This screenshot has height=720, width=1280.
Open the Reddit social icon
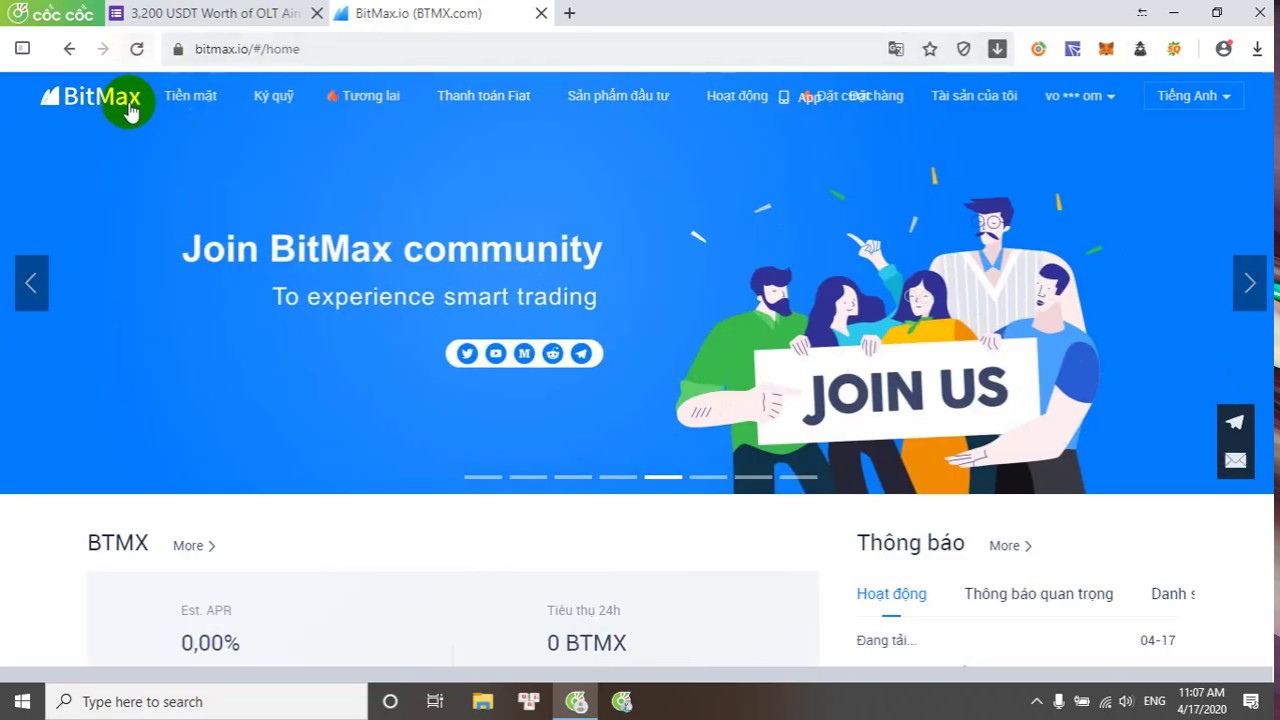click(553, 353)
